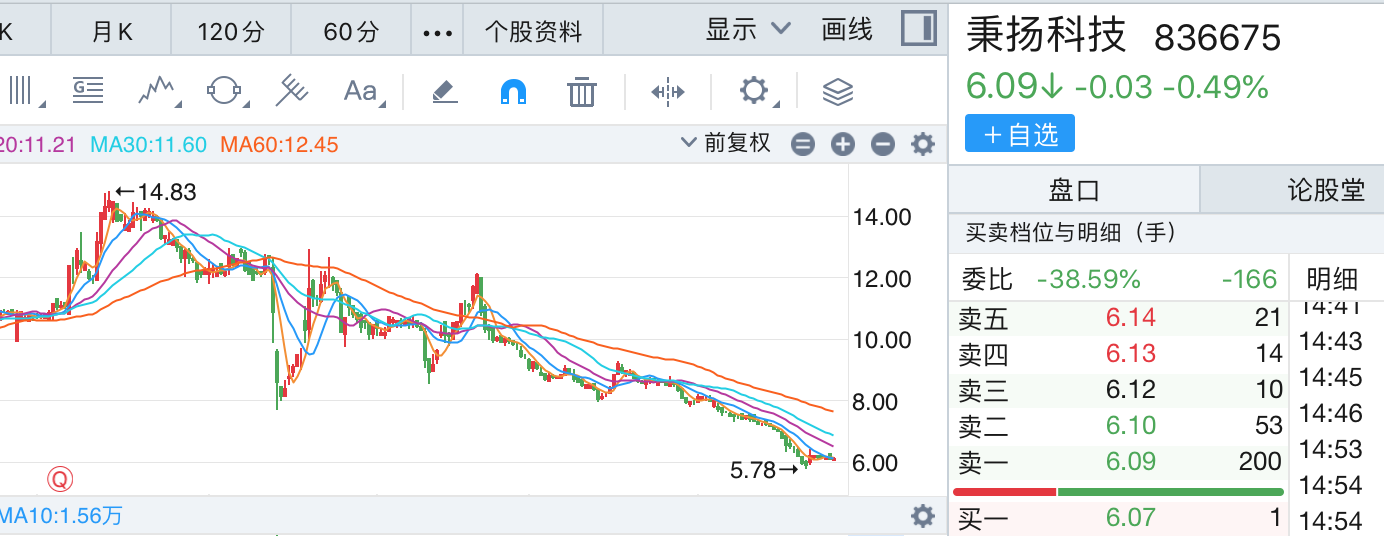Toggle the right side panel layout
Image resolution: width=1384 pixels, height=536 pixels.
click(x=917, y=29)
